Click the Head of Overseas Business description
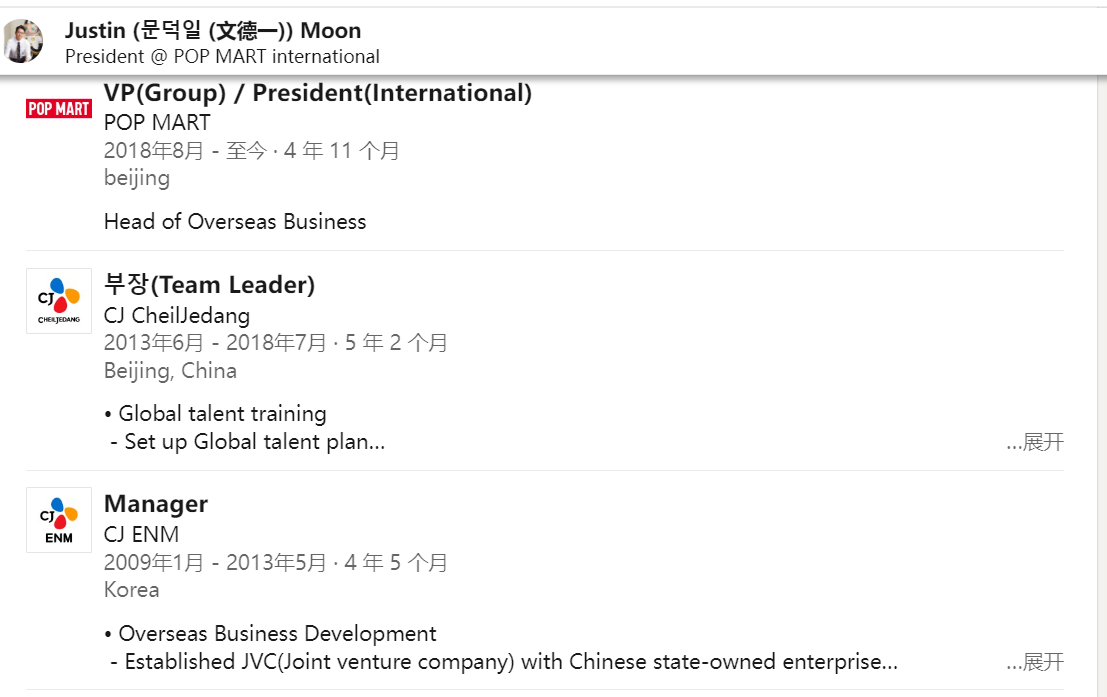 [235, 222]
